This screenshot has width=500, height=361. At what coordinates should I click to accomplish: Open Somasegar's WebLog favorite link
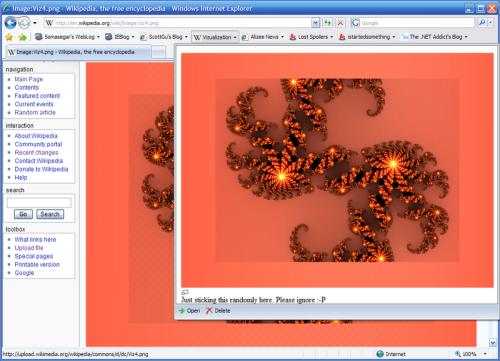[65, 37]
